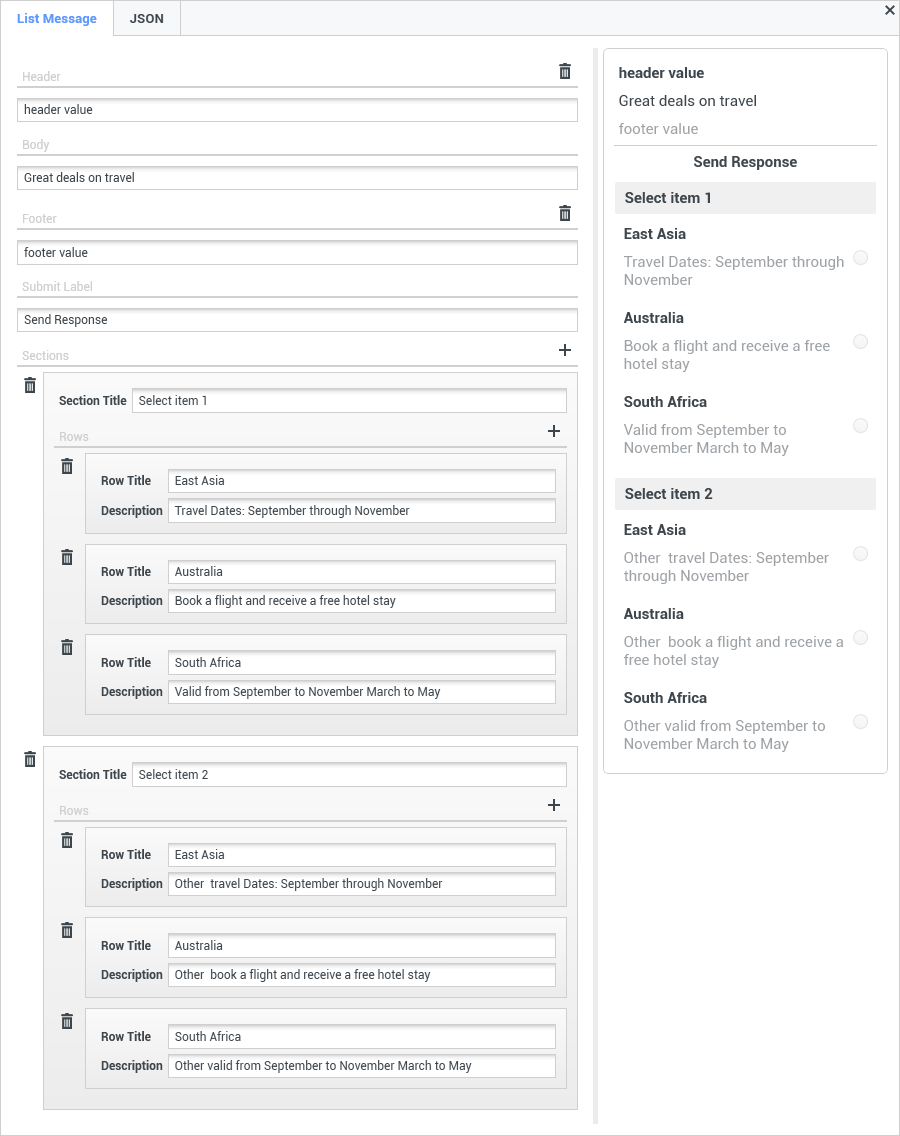Delete the 'Select item 1' section
This screenshot has height=1136, width=900.
(x=30, y=385)
